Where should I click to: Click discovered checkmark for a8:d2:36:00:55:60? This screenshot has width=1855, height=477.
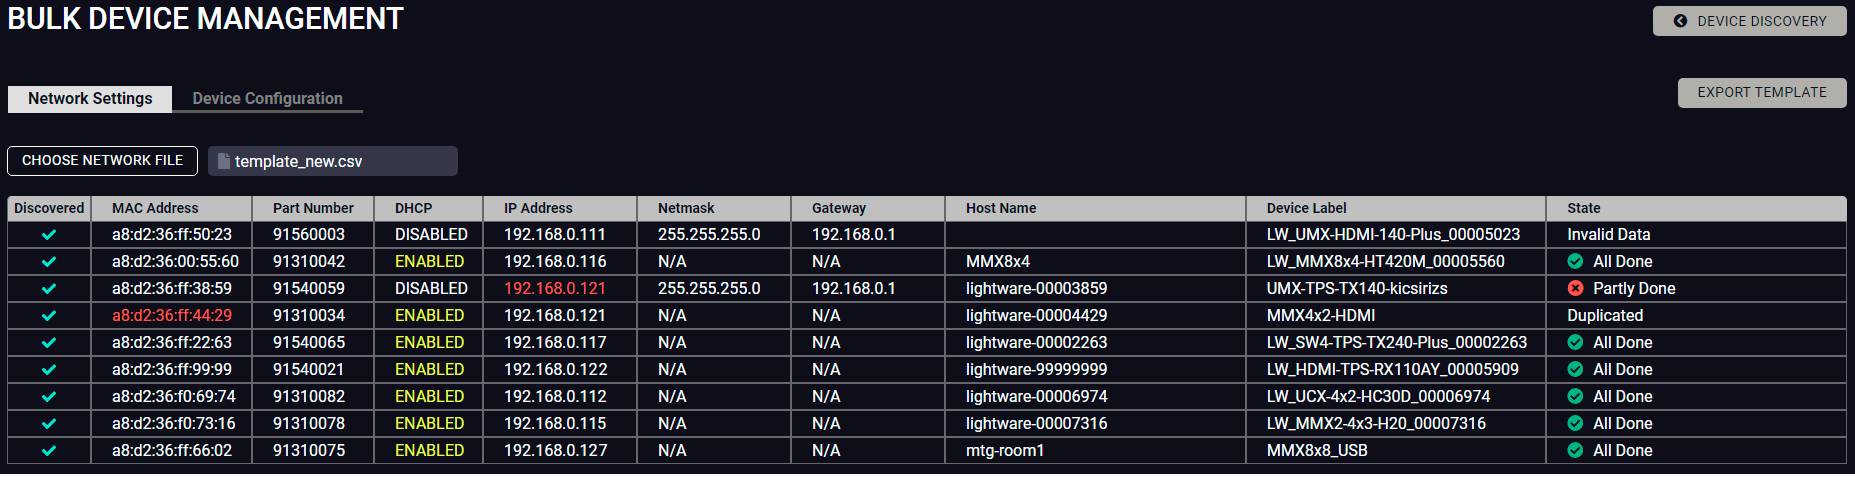pos(49,262)
